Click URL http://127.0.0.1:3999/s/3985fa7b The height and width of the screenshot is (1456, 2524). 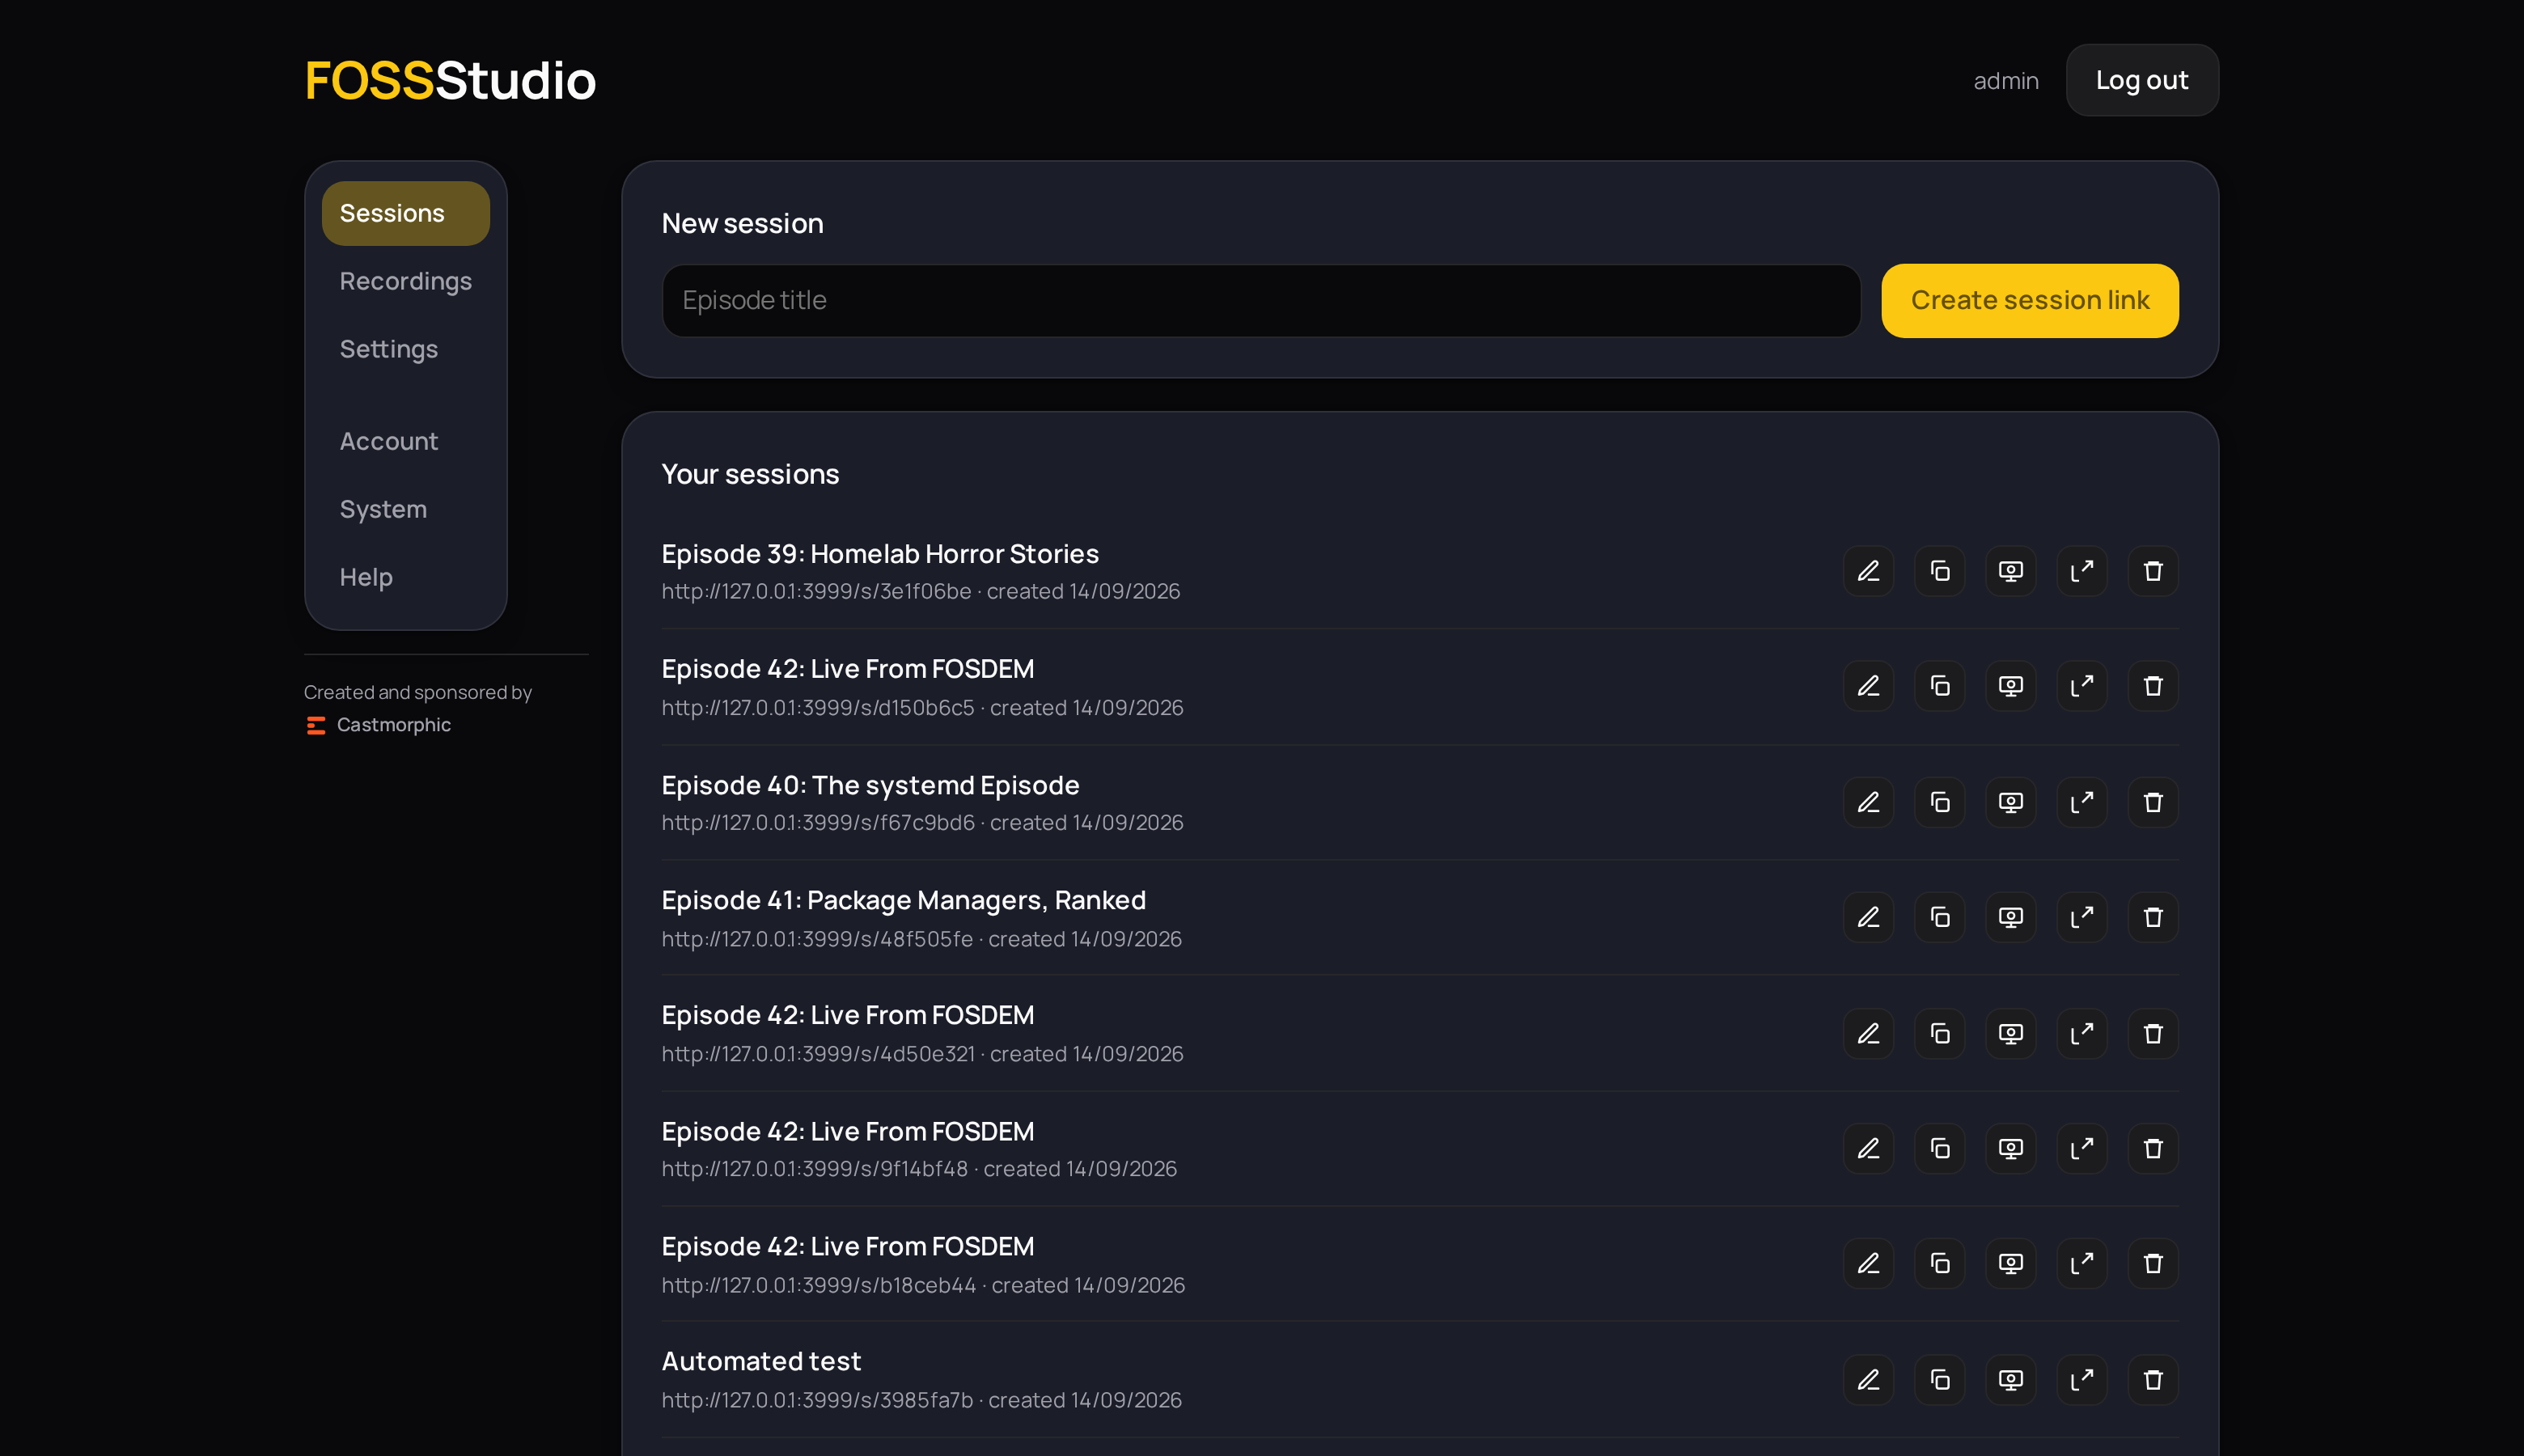tap(817, 1400)
